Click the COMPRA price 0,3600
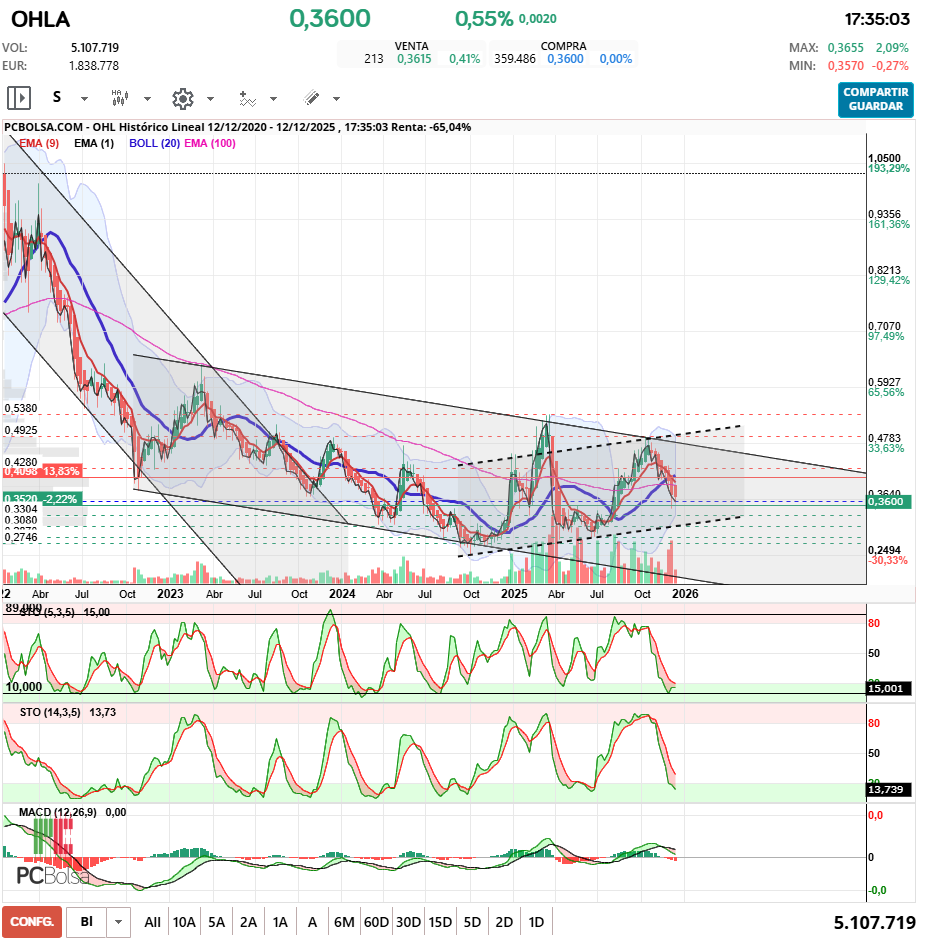 [x=565, y=59]
